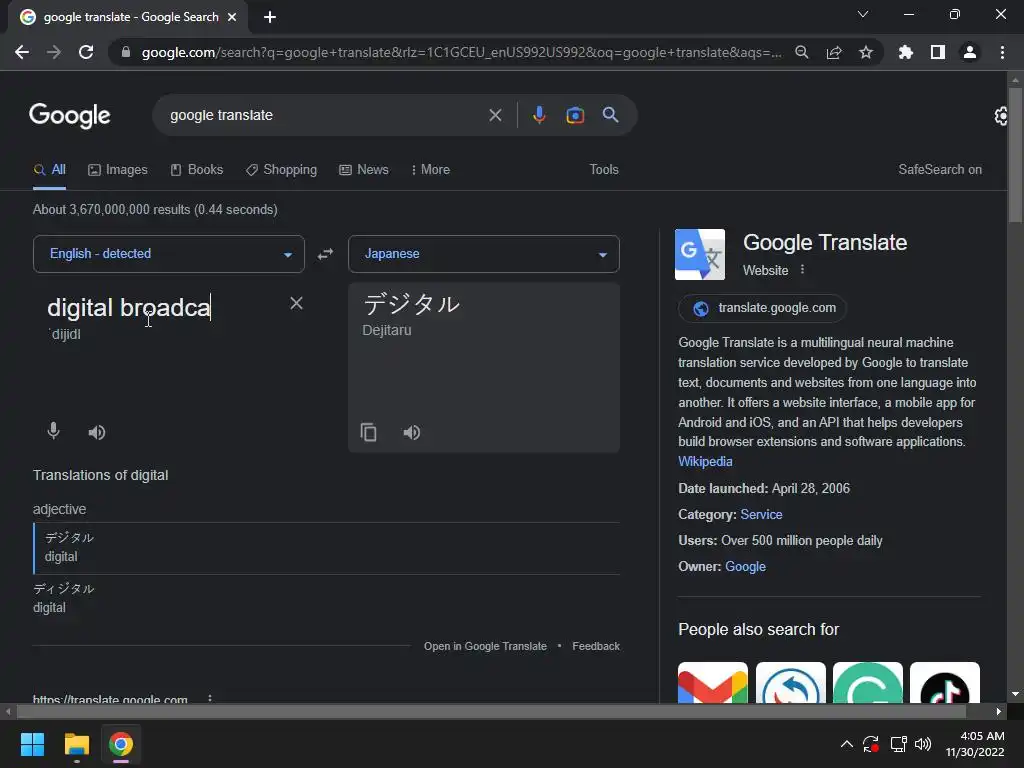Viewport: 1024px width, 768px height.
Task: Show hidden system tray icons
Action: [x=846, y=744]
